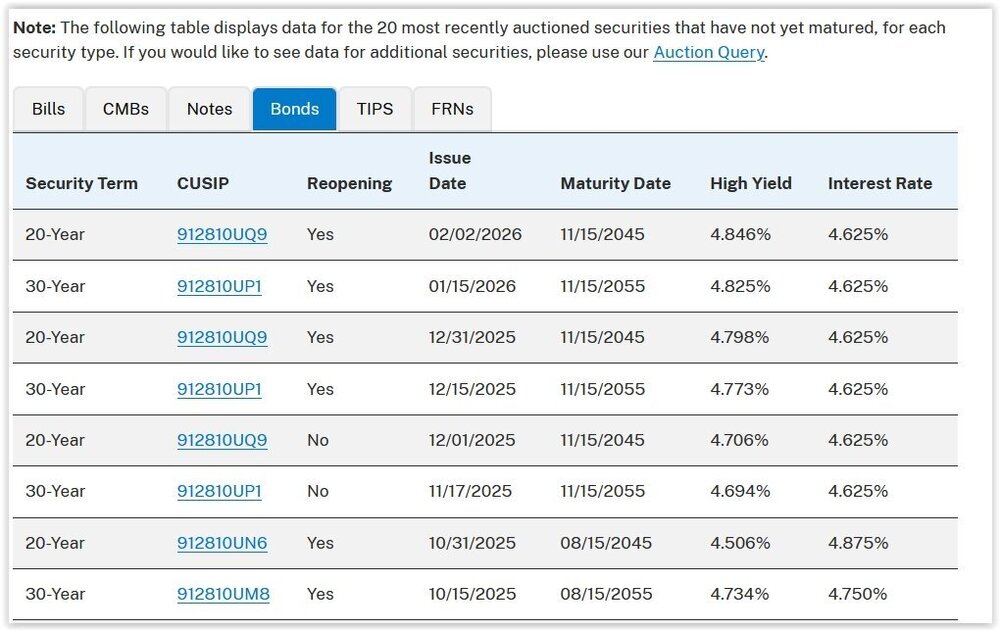1000x631 pixels.
Task: Click the Maturity Date column header
Action: (615, 184)
